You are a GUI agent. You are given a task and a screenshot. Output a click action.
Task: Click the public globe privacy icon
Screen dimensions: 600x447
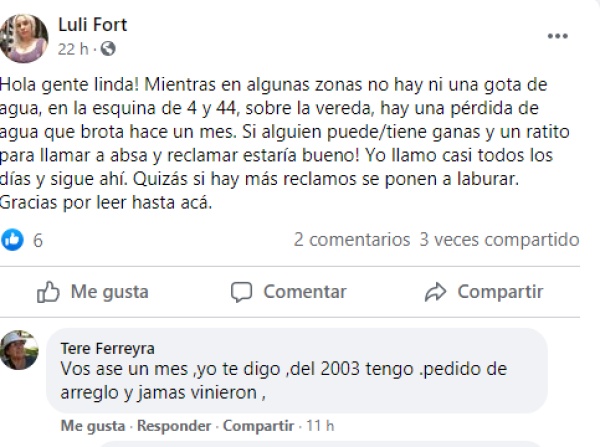pos(108,48)
